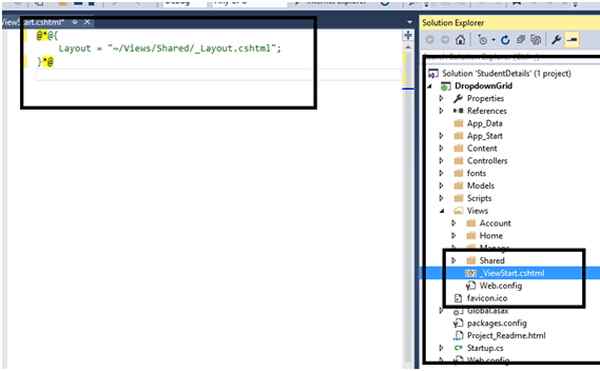This screenshot has height=371, width=600.
Task: Click the _ViewStart.cshtml file icon in tree
Action: point(471,273)
